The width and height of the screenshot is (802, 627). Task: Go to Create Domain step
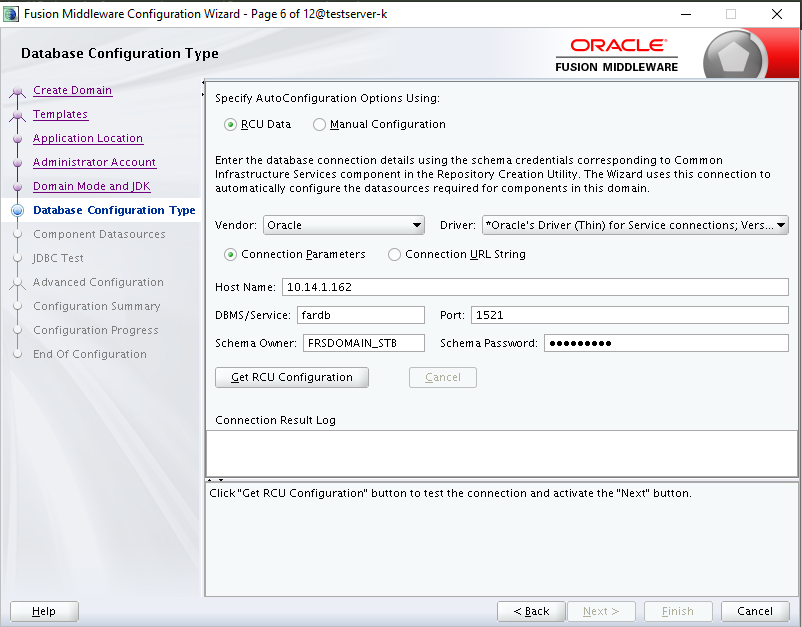(x=73, y=91)
